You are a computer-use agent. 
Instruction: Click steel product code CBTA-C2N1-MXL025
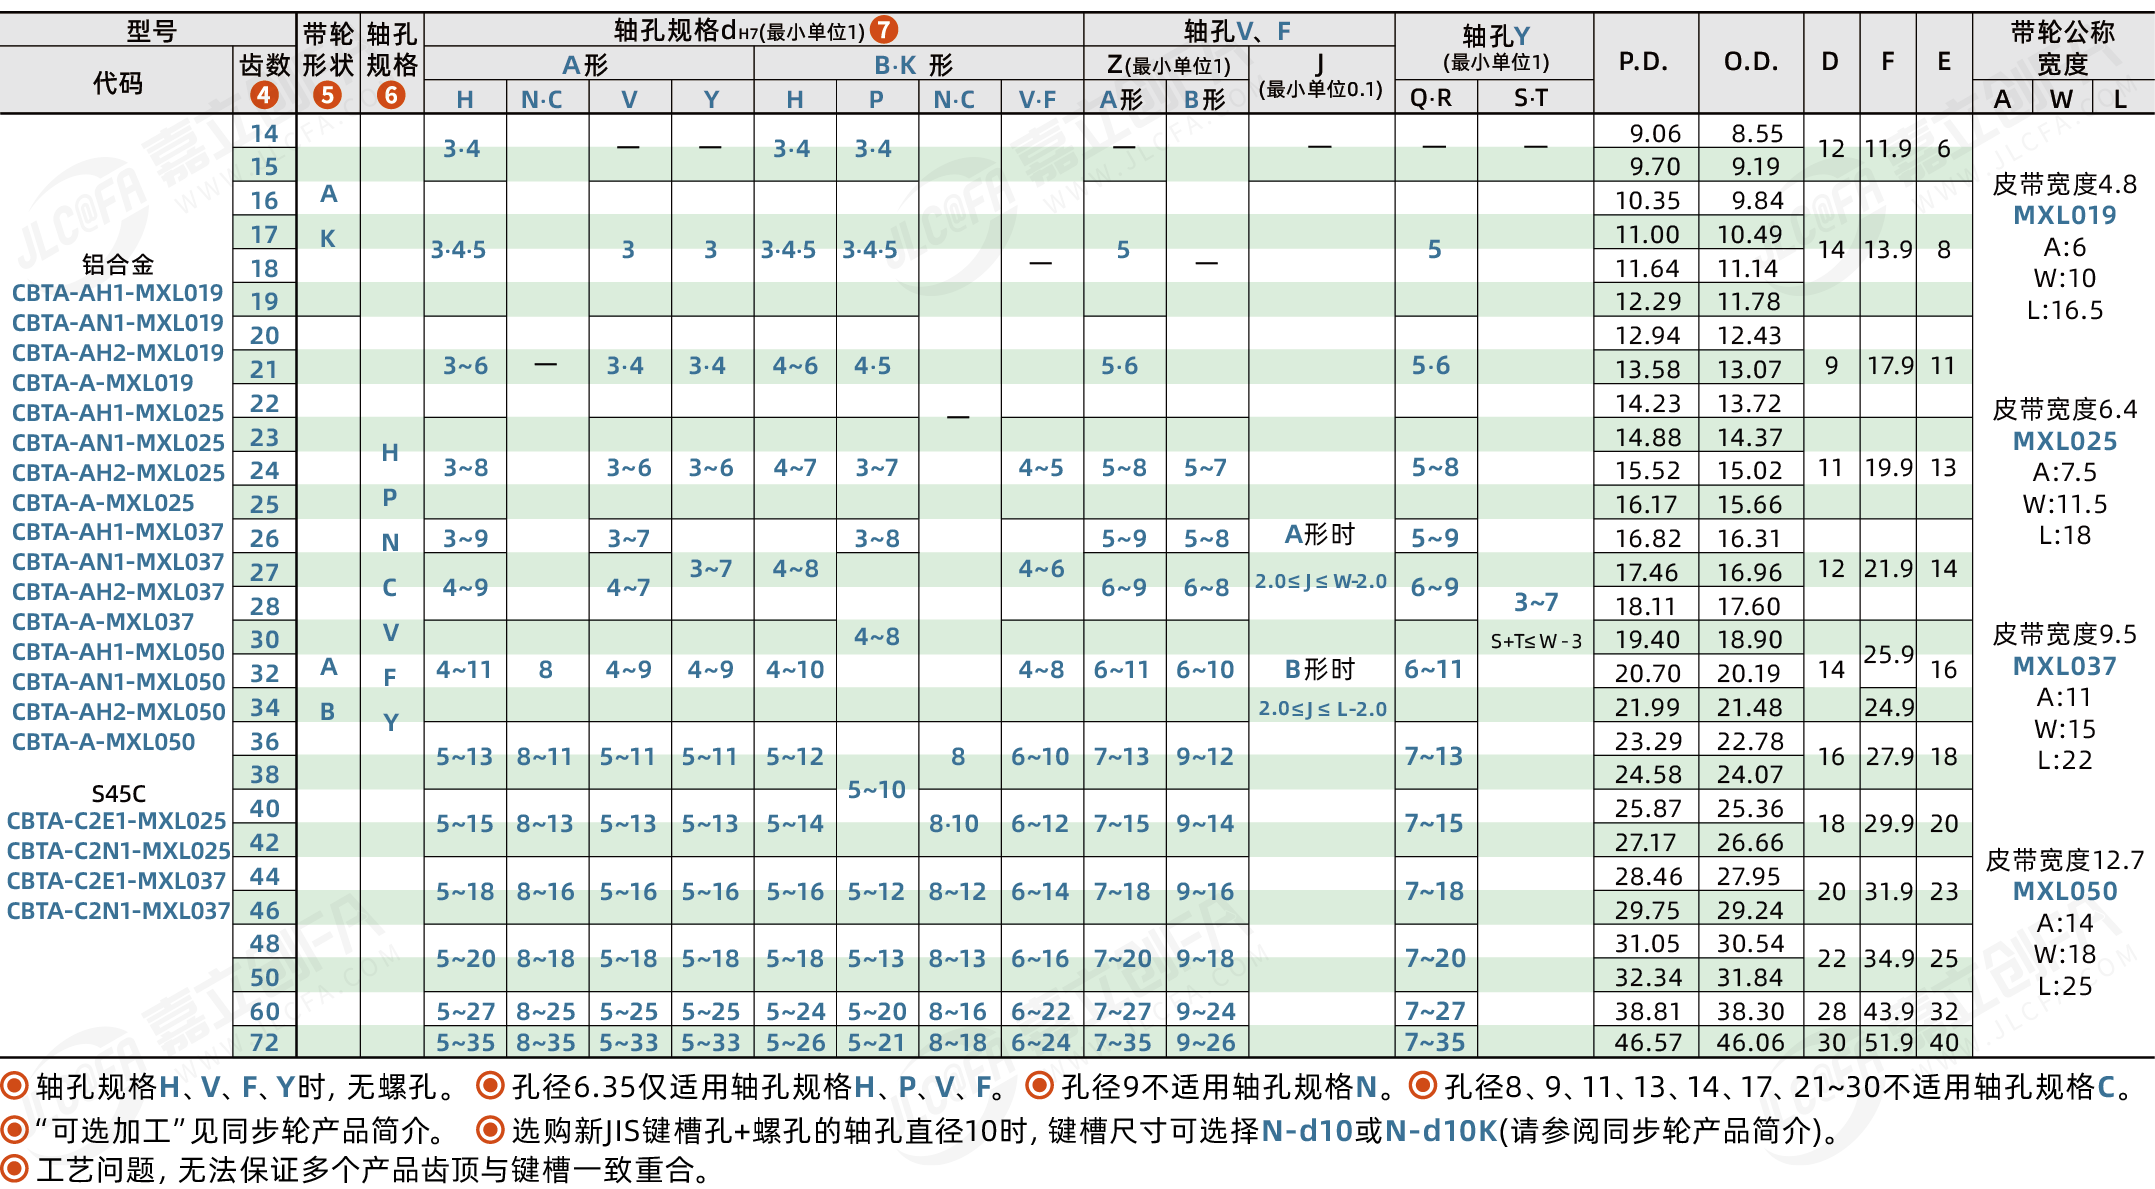pos(118,851)
